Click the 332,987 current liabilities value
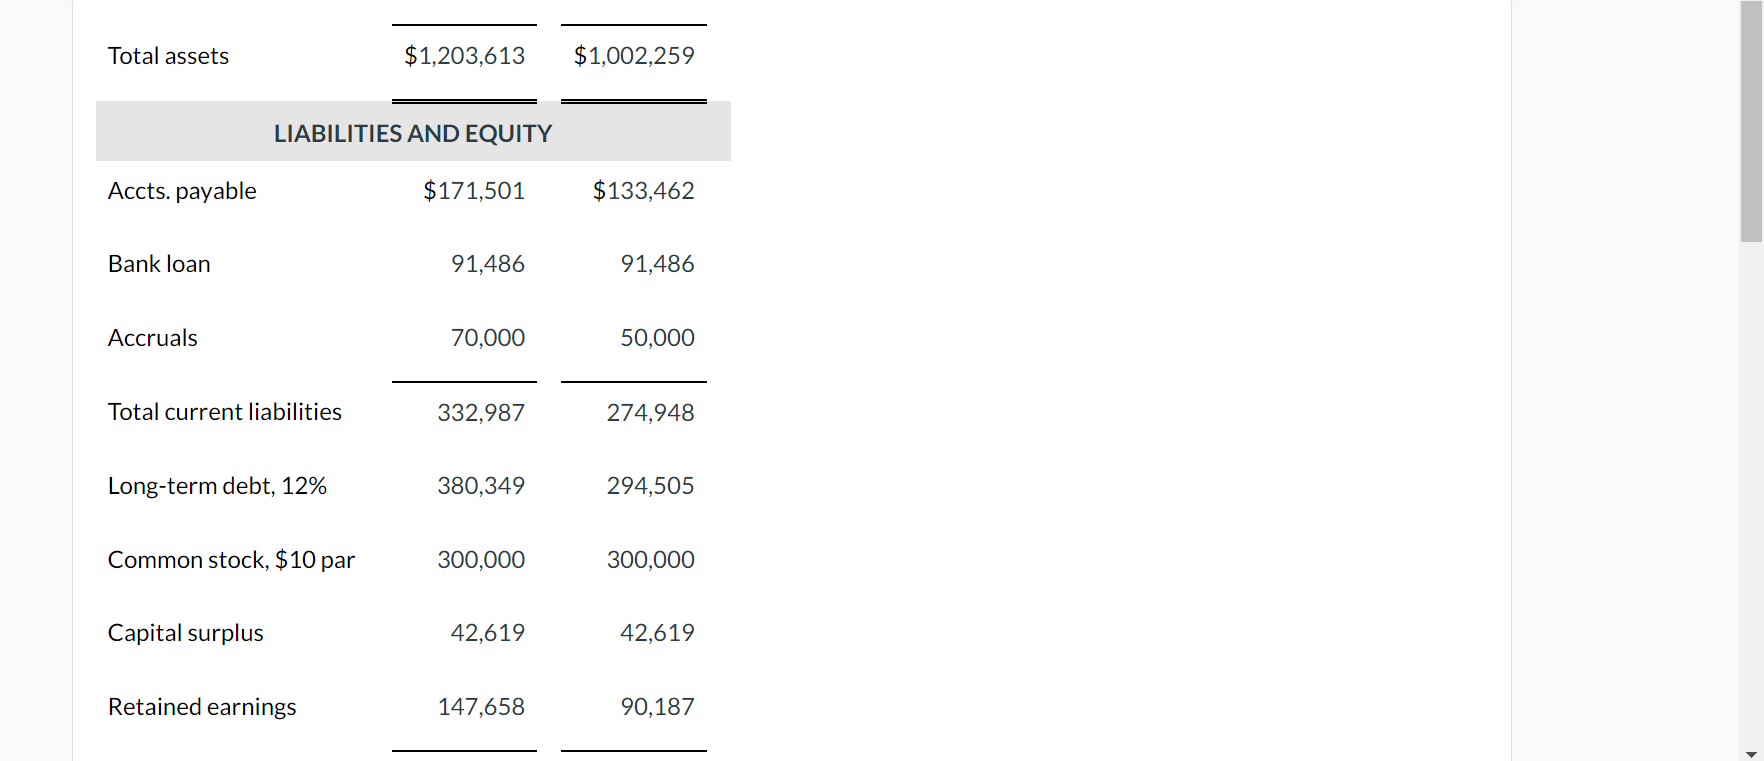 pyautogui.click(x=481, y=412)
